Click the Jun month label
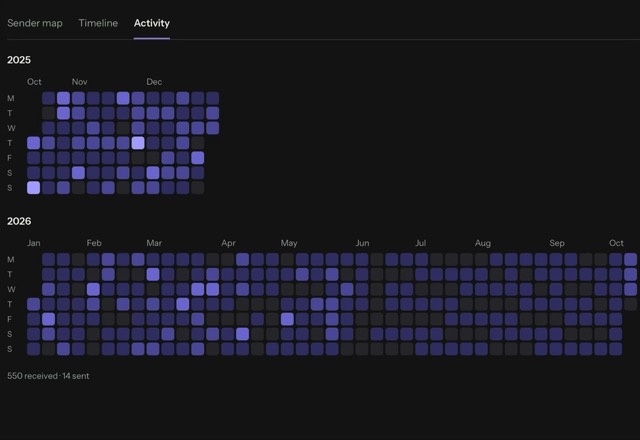This screenshot has height=440, width=640. [362, 243]
